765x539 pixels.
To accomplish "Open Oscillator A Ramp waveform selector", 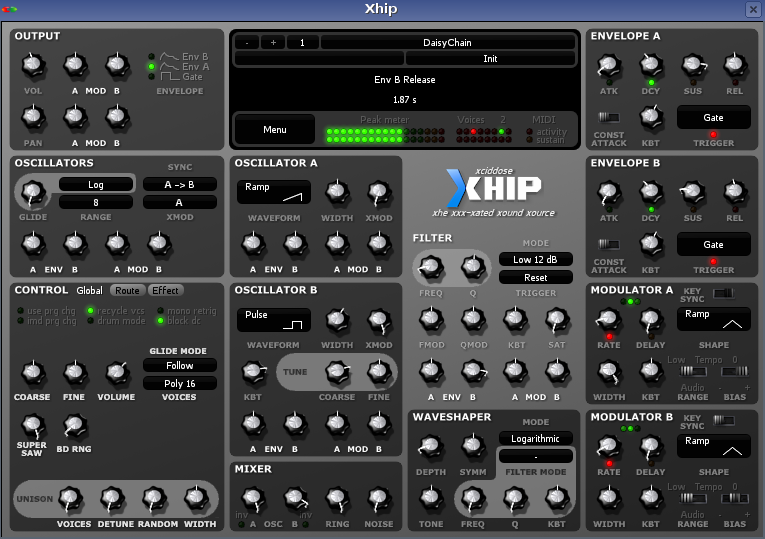I will pos(274,192).
